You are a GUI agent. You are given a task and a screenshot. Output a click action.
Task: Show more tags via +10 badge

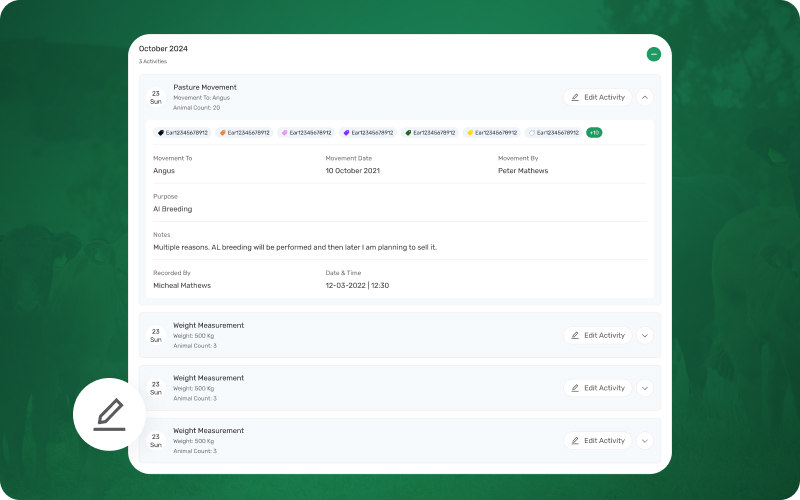click(594, 132)
